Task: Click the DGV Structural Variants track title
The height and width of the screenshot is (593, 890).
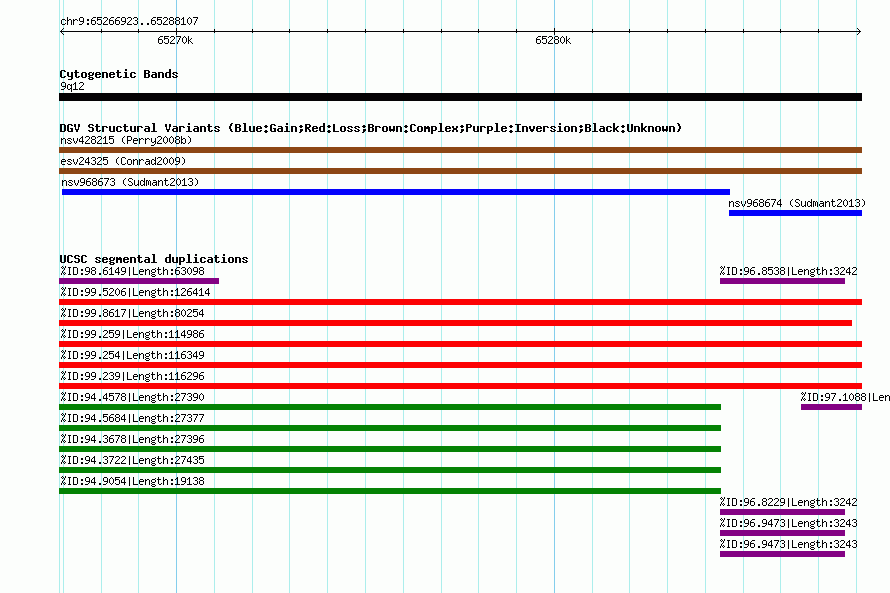Action: [371, 128]
